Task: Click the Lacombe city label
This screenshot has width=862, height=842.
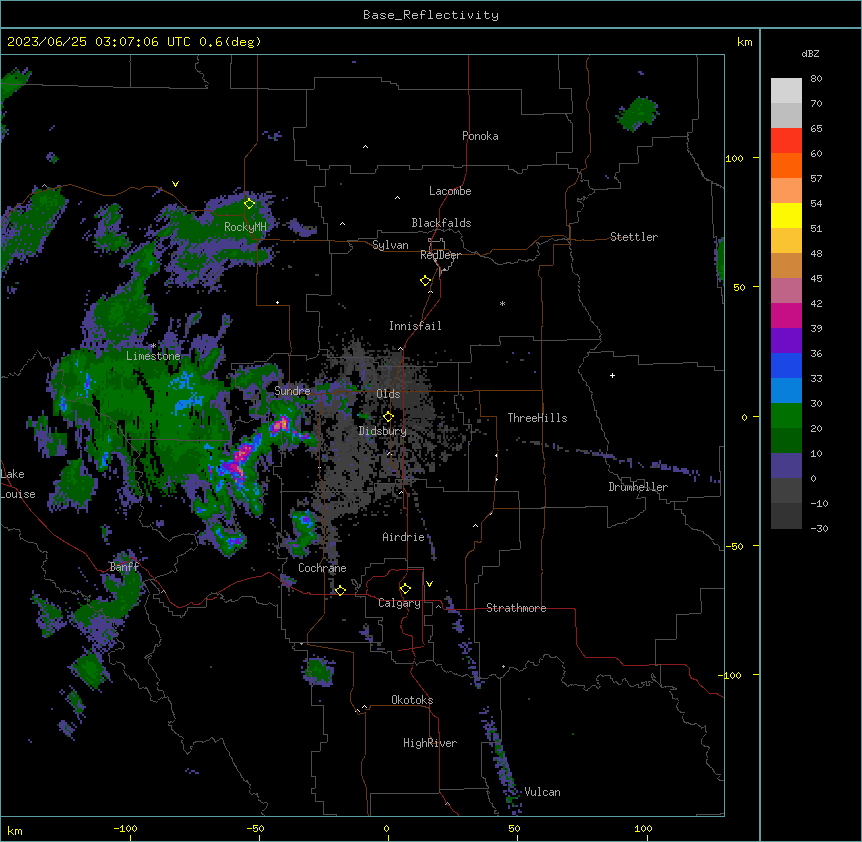Action: tap(450, 191)
